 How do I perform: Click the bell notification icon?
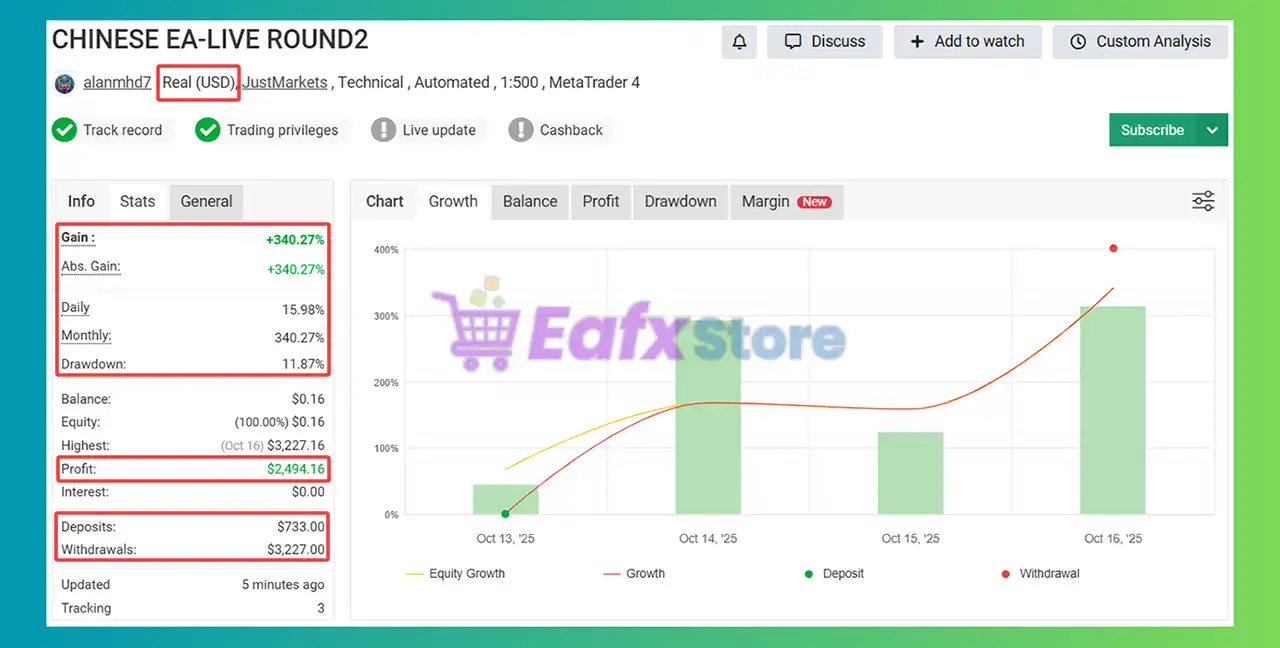(739, 42)
